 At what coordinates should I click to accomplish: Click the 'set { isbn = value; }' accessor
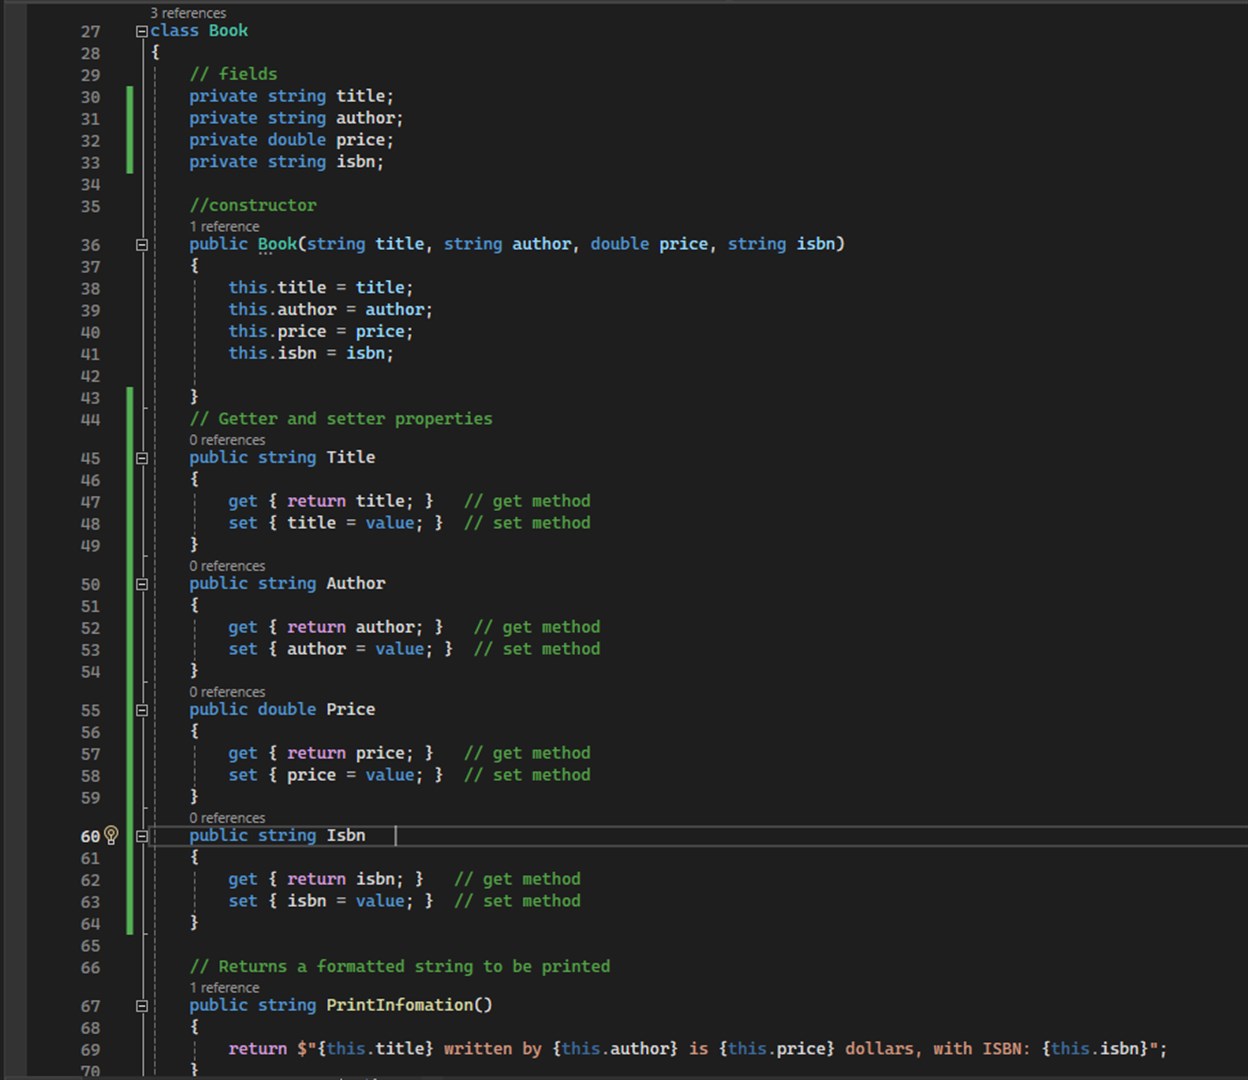tap(331, 901)
